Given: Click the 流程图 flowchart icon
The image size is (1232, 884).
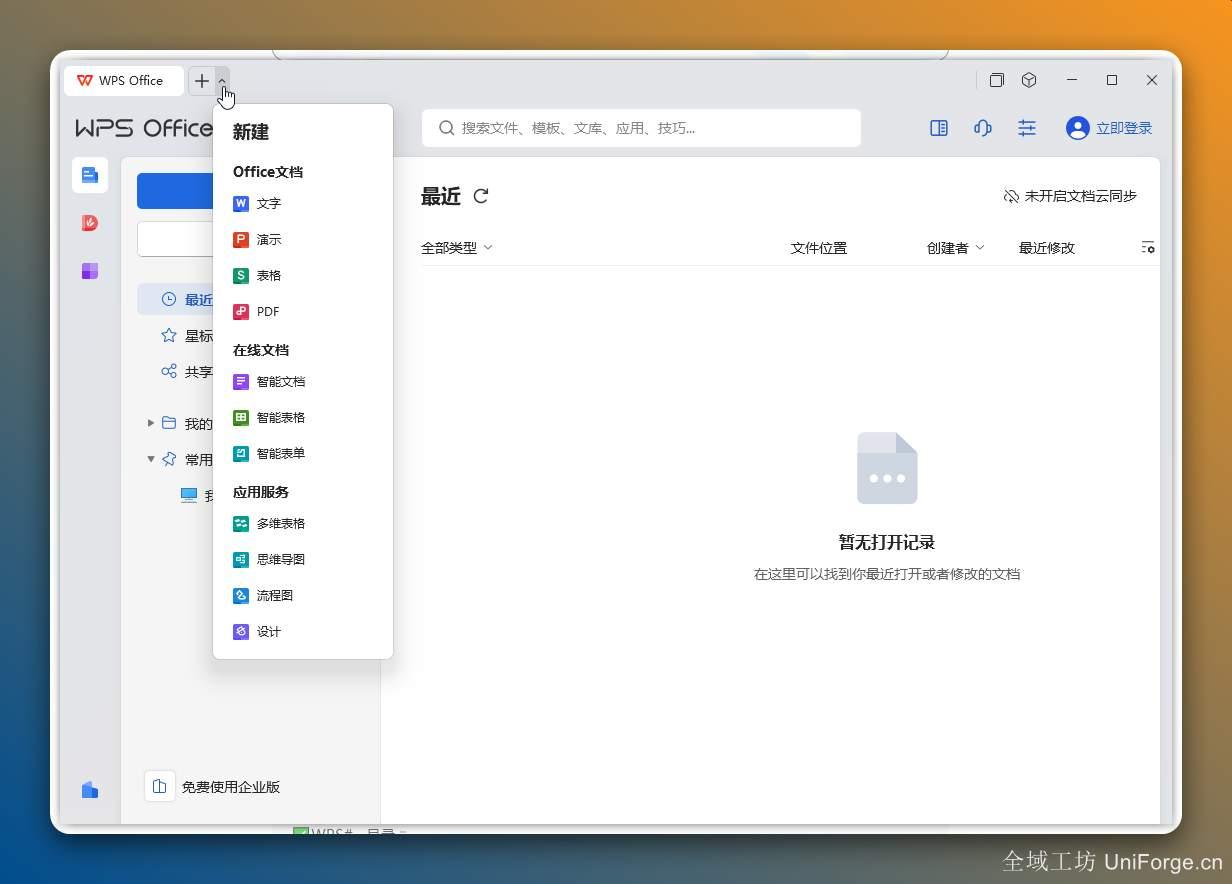Looking at the screenshot, I should (x=241, y=596).
